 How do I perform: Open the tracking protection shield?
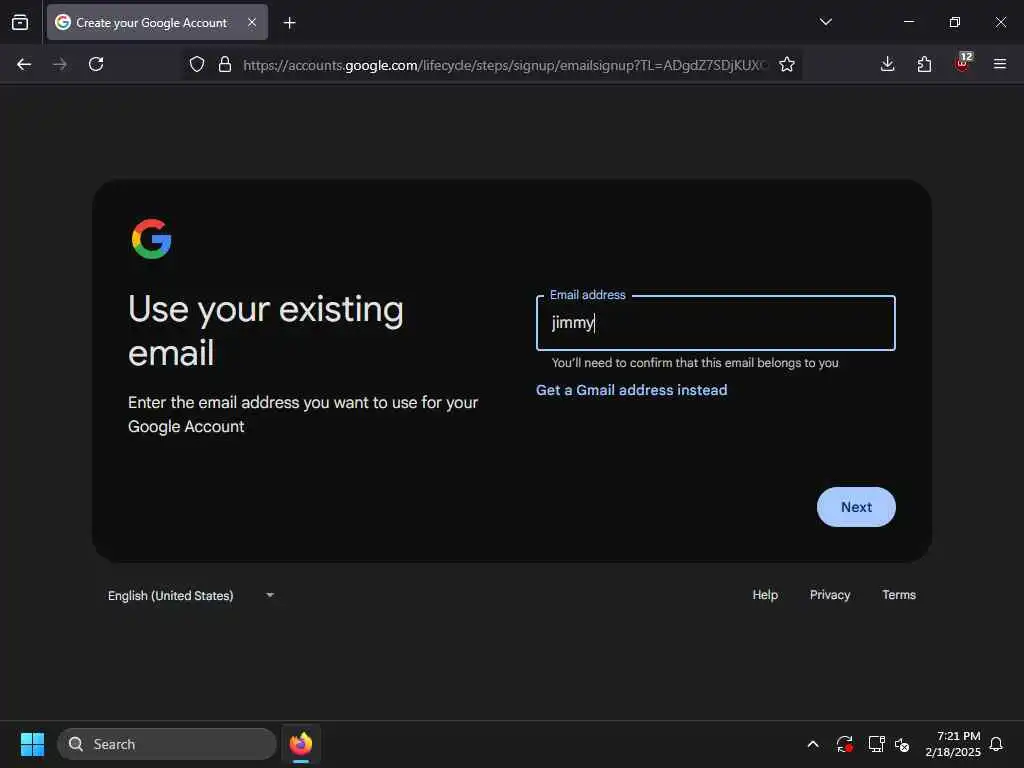pos(197,64)
